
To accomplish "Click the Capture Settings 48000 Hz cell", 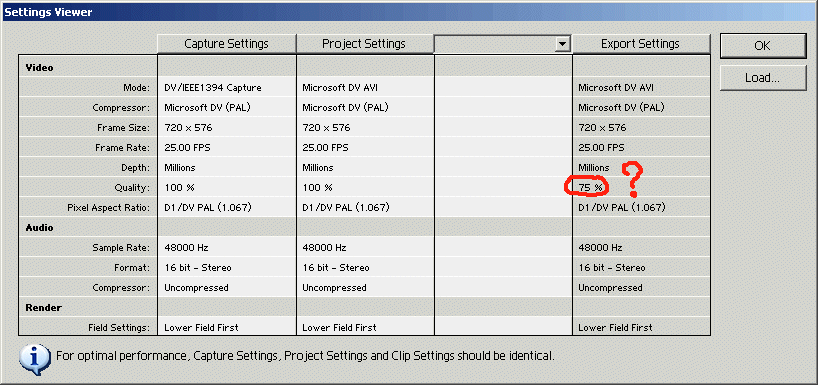I will coord(186,247).
